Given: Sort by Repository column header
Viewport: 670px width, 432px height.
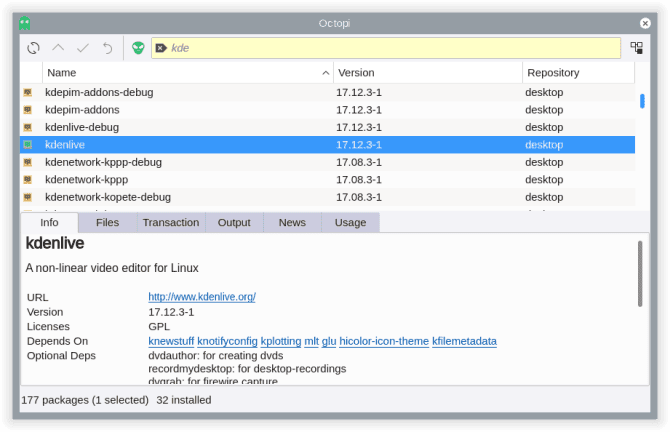Looking at the screenshot, I should (x=579, y=73).
